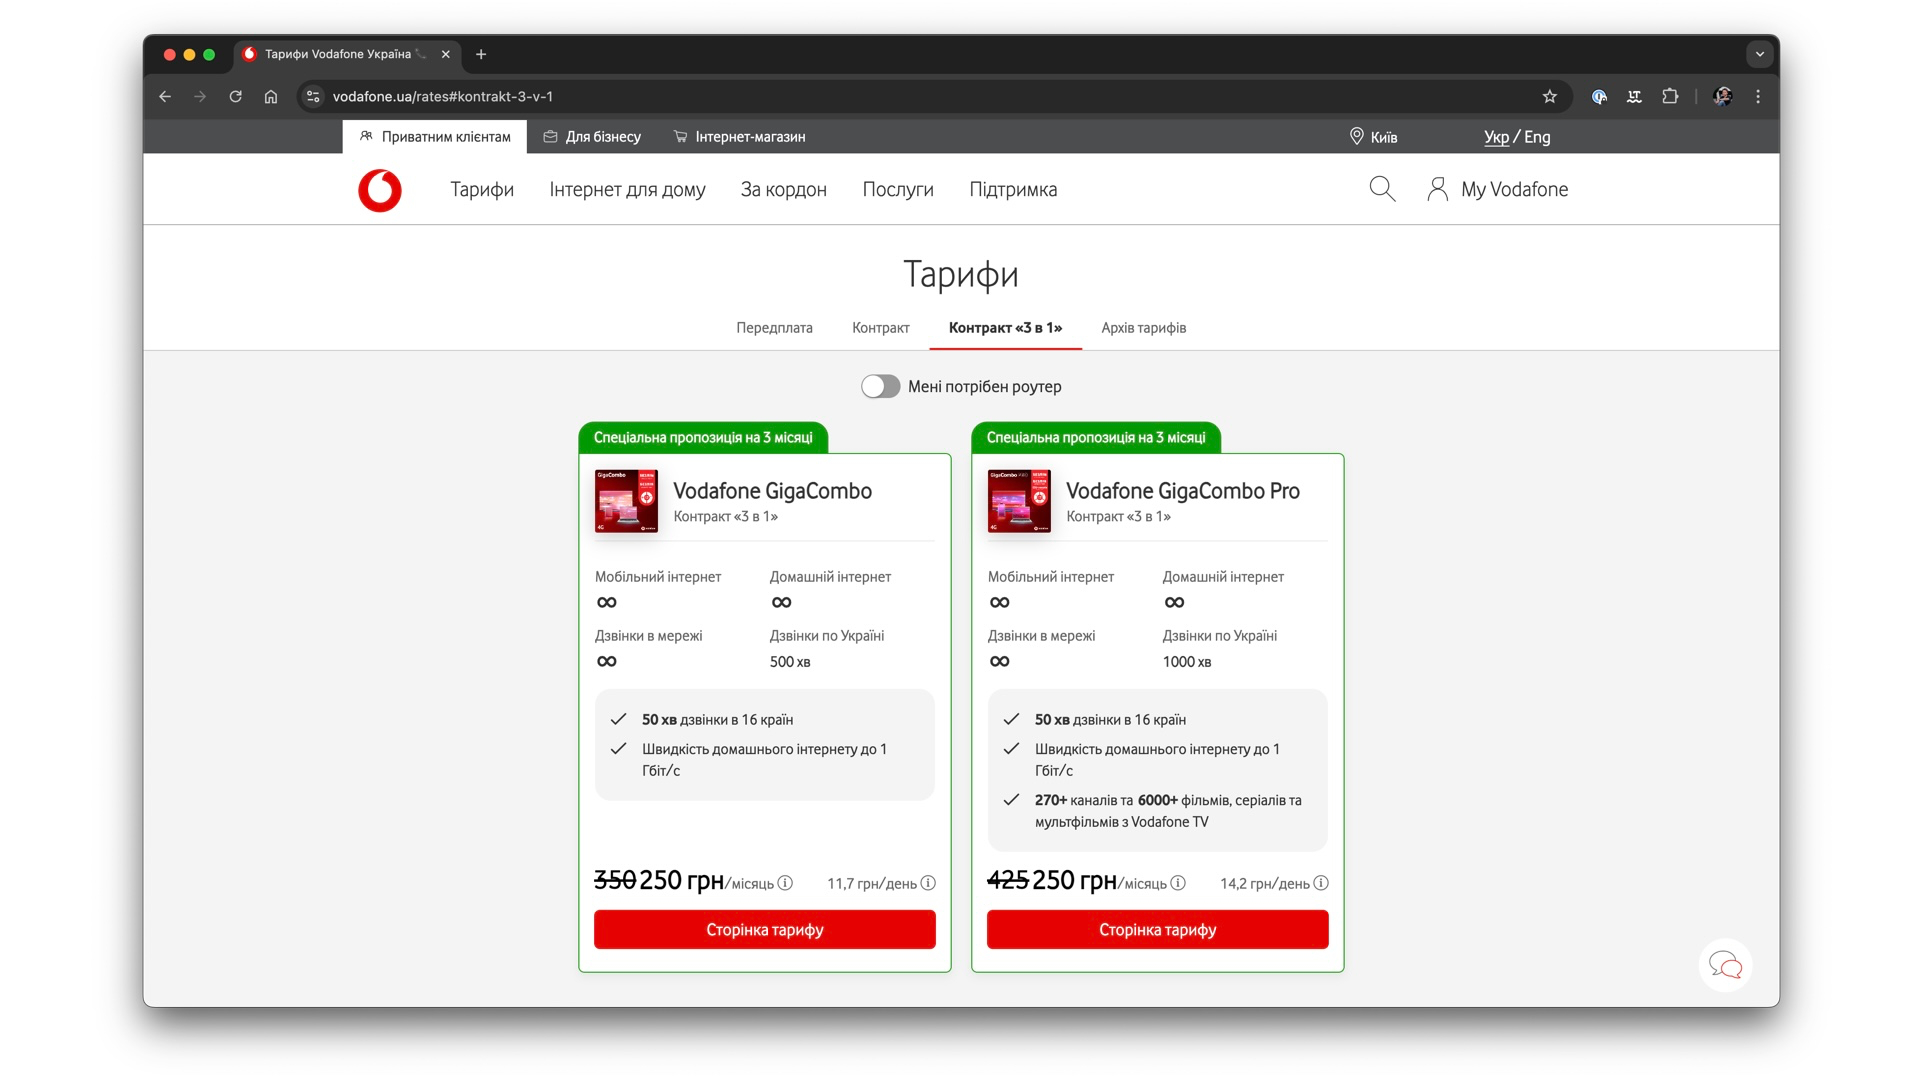
Task: Click the GigaCombo Pro tariff thumbnail image
Action: [1019, 501]
